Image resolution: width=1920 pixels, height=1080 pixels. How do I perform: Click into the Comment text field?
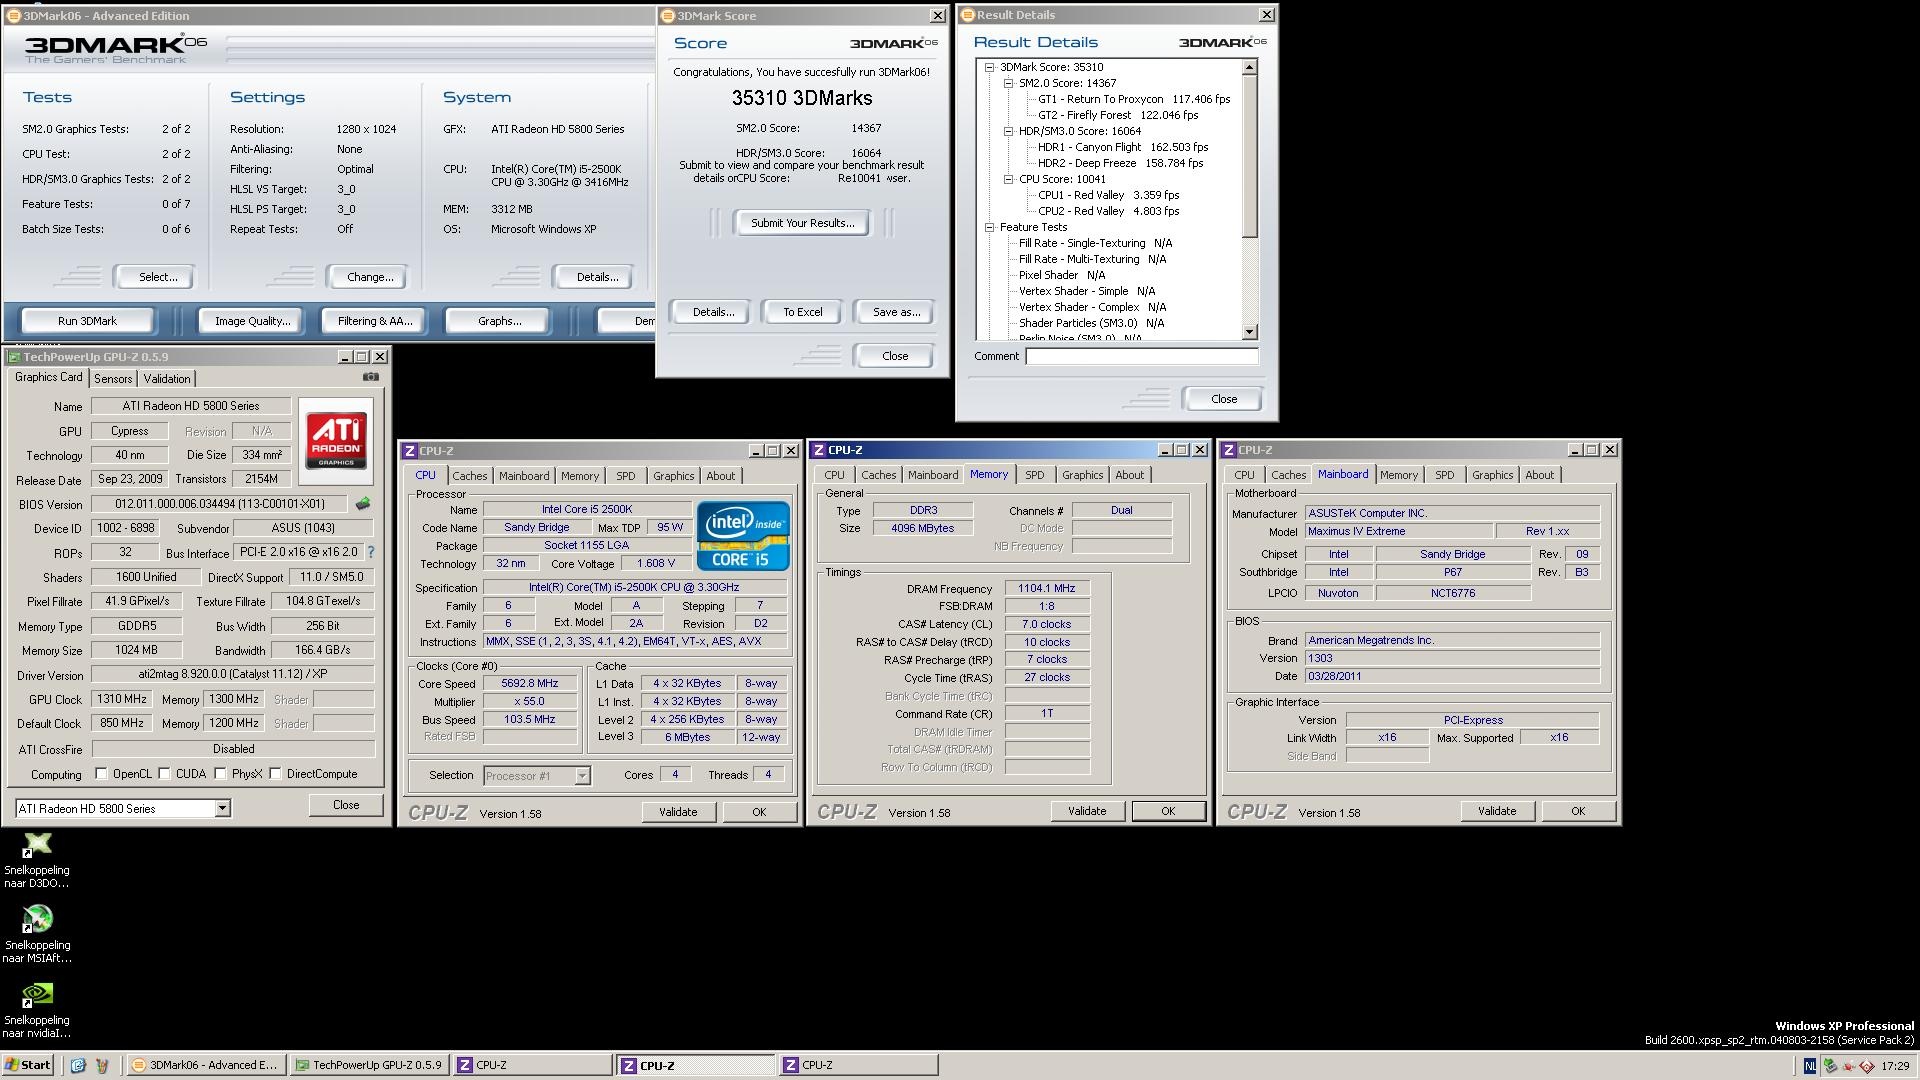click(1141, 356)
